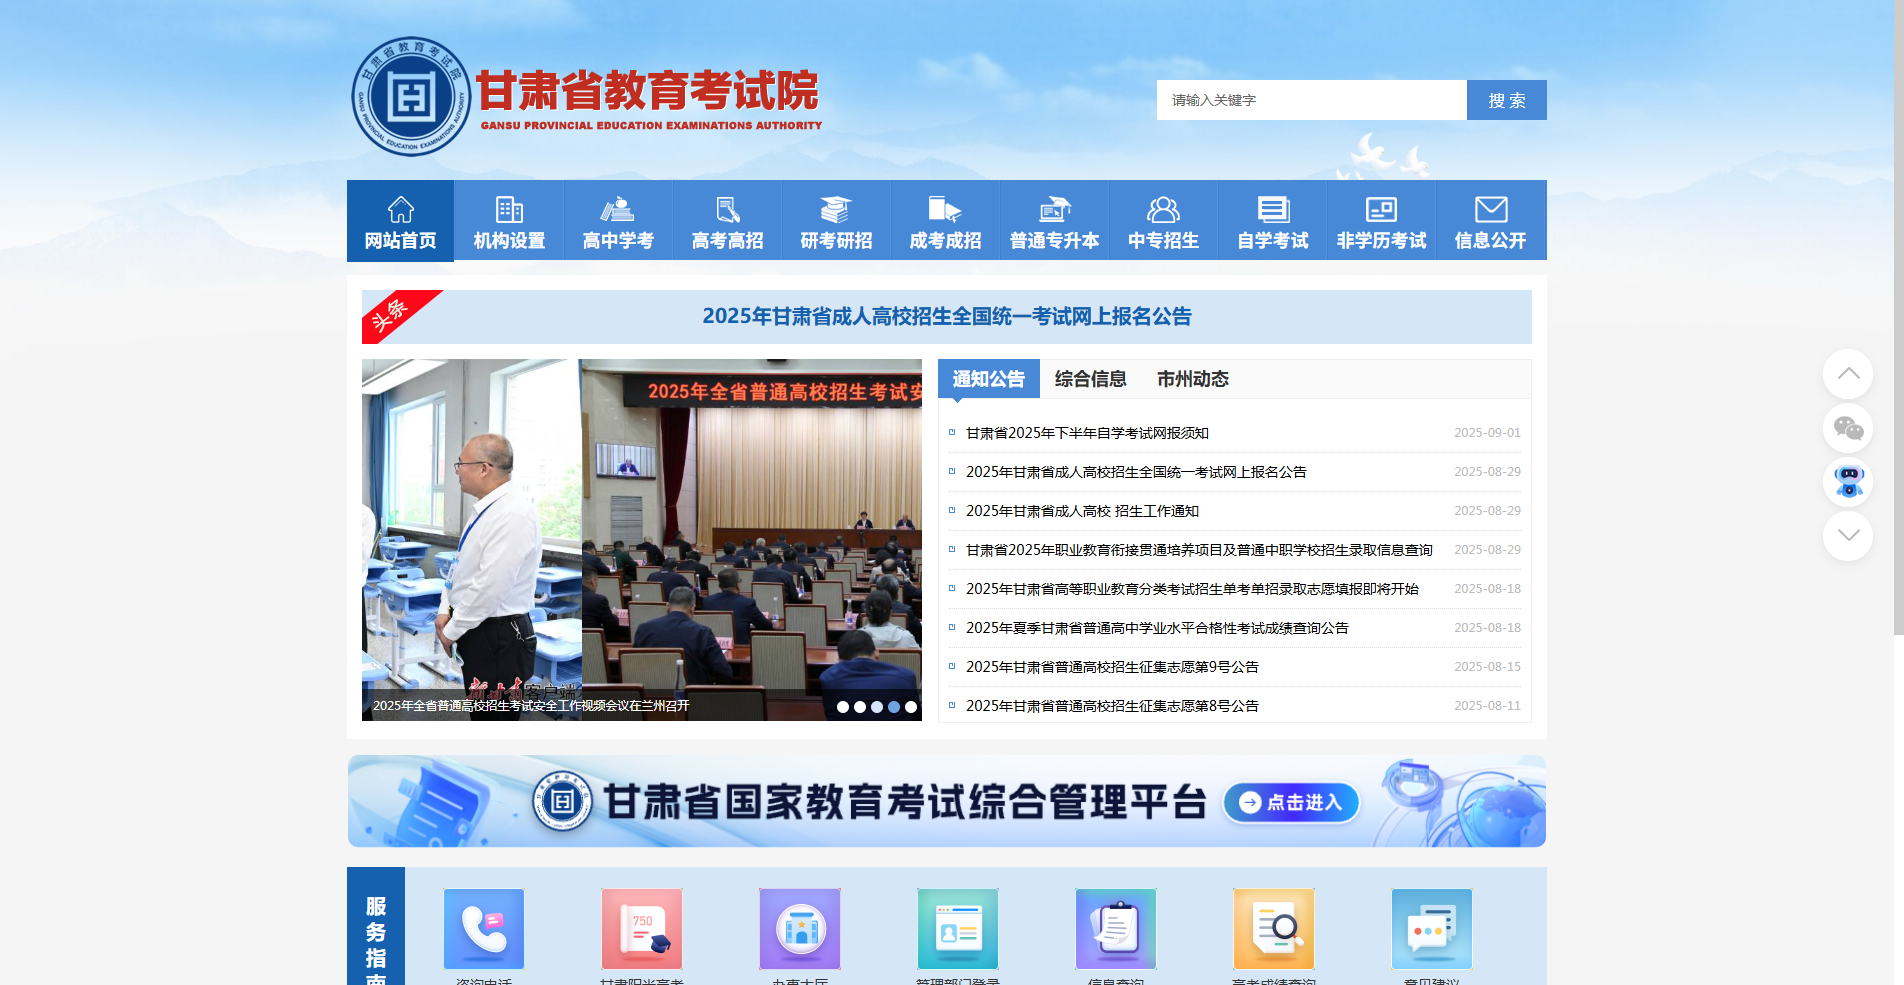The image size is (1904, 985).
Task: Click the WeChat icon in floating sidebar
Action: click(1849, 429)
